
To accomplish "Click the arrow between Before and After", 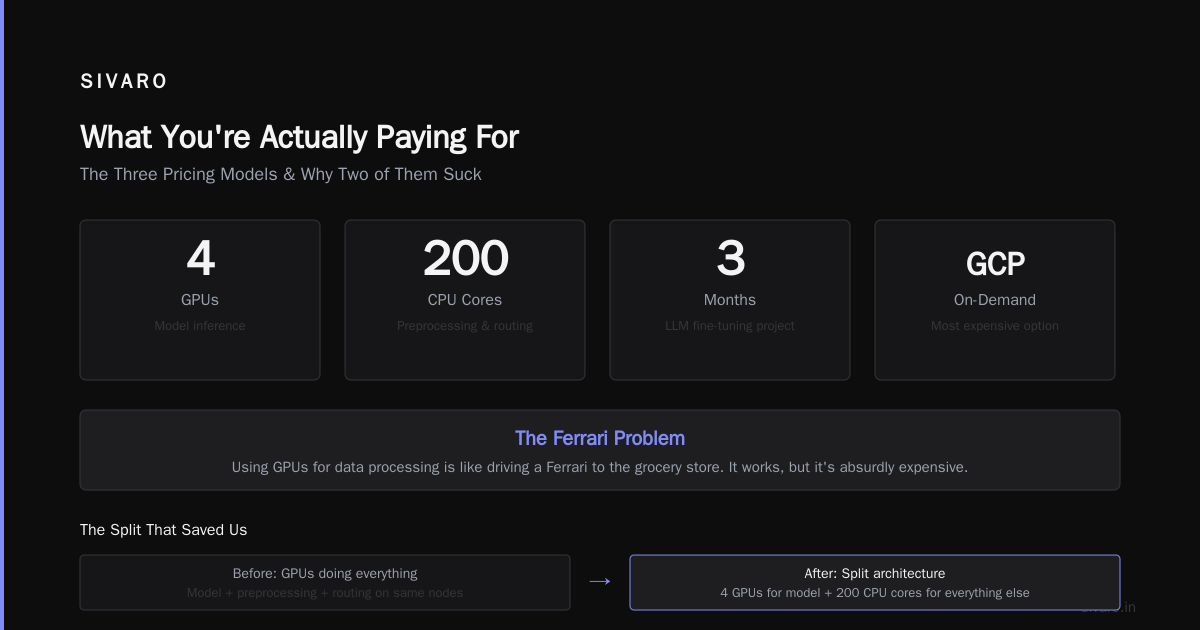I will [x=600, y=582].
